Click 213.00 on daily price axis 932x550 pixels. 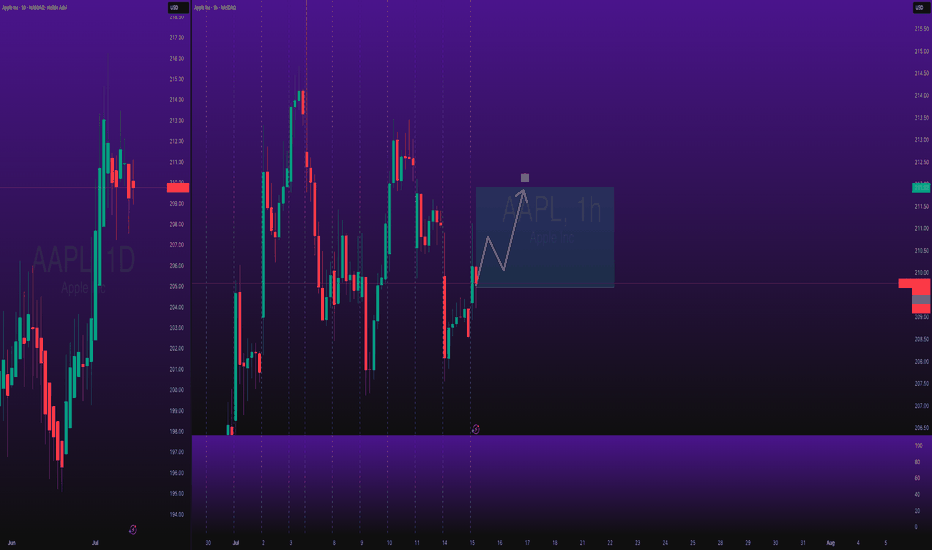177,121
